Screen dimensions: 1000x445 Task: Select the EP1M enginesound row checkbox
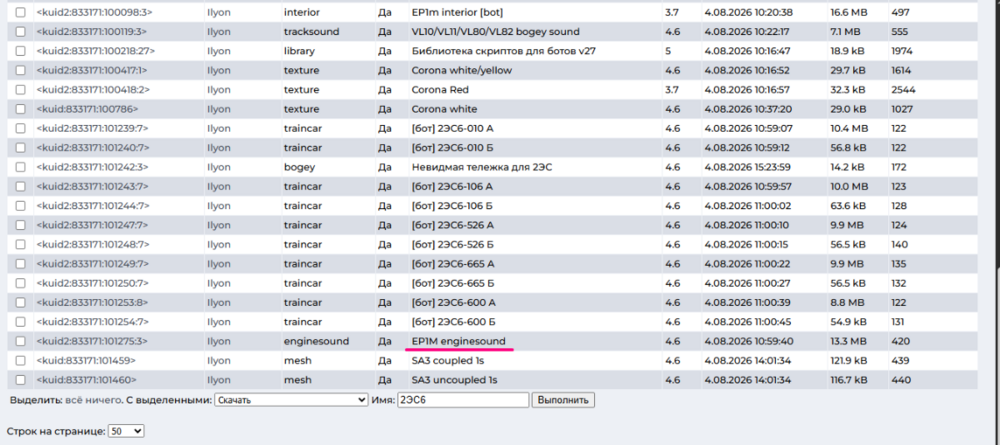pos(20,341)
